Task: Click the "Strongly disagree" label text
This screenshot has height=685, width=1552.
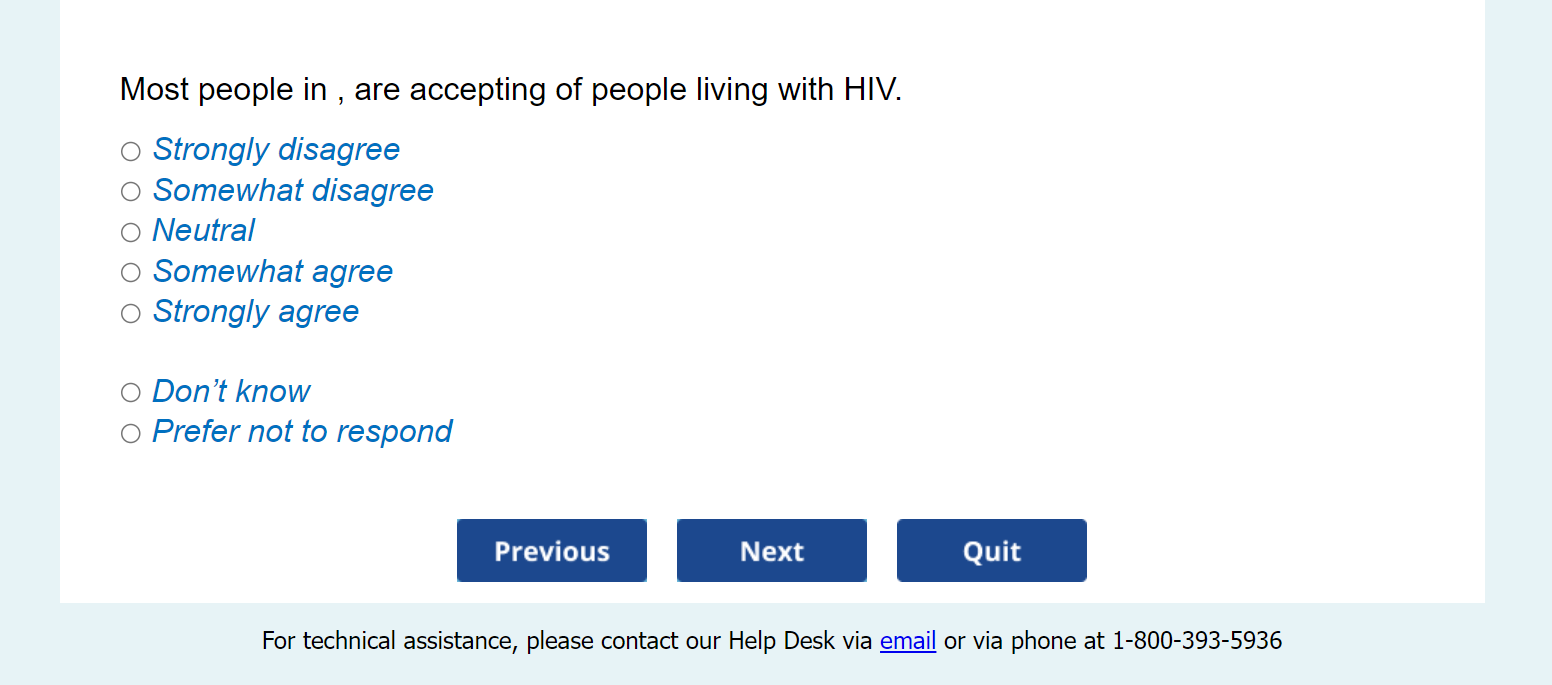Action: (276, 150)
